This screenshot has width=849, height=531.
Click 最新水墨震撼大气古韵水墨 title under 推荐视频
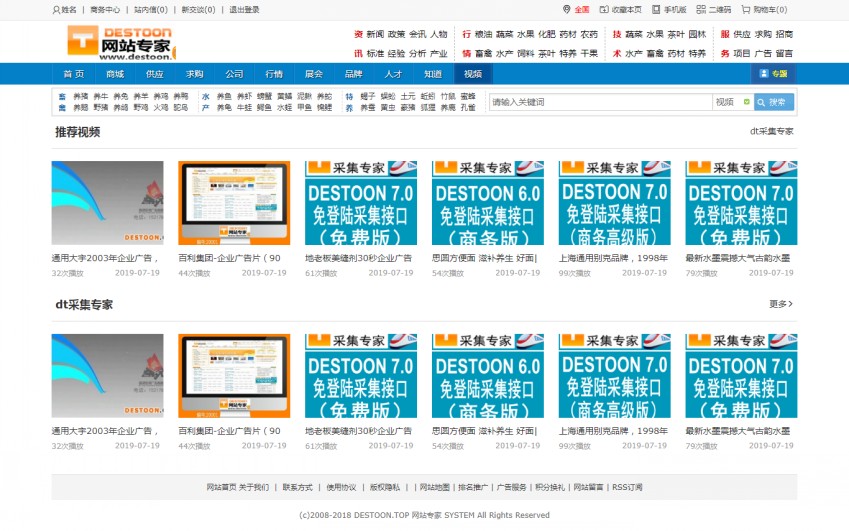pyautogui.click(x=737, y=258)
